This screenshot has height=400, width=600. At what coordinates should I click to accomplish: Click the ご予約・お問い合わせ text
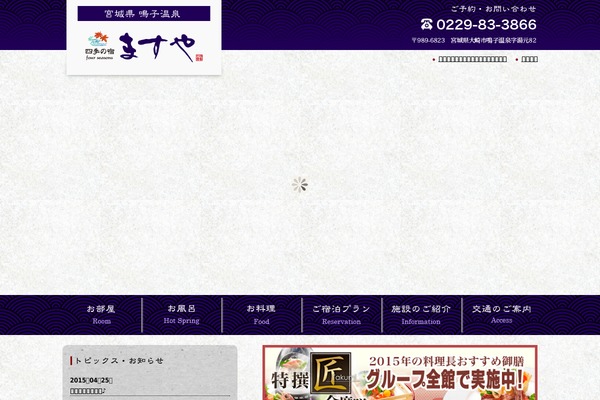pos(494,9)
